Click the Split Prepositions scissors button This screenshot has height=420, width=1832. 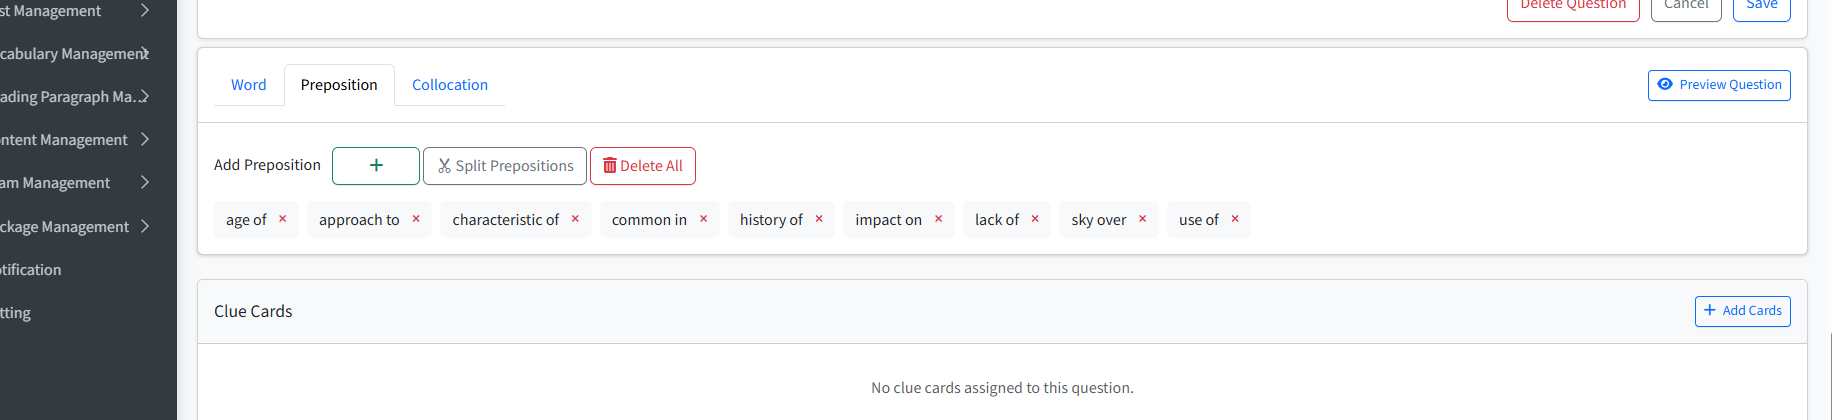[505, 166]
